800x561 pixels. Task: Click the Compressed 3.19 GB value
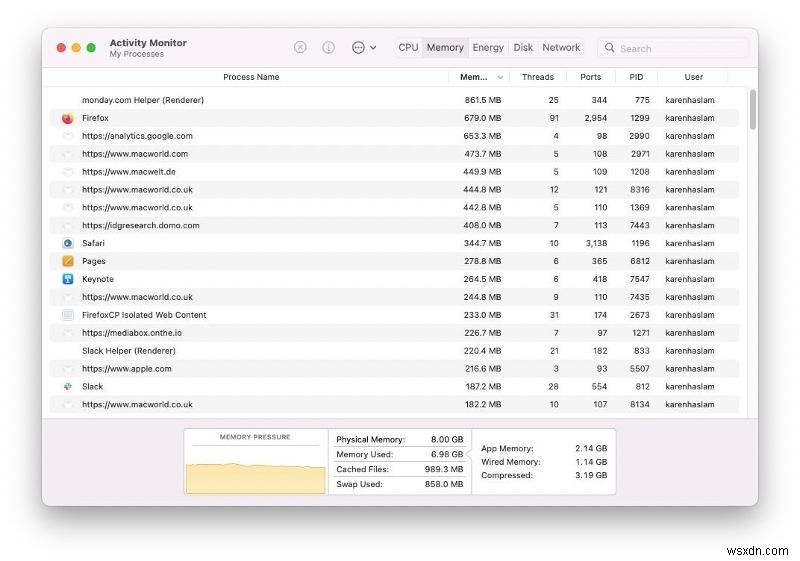pos(591,475)
